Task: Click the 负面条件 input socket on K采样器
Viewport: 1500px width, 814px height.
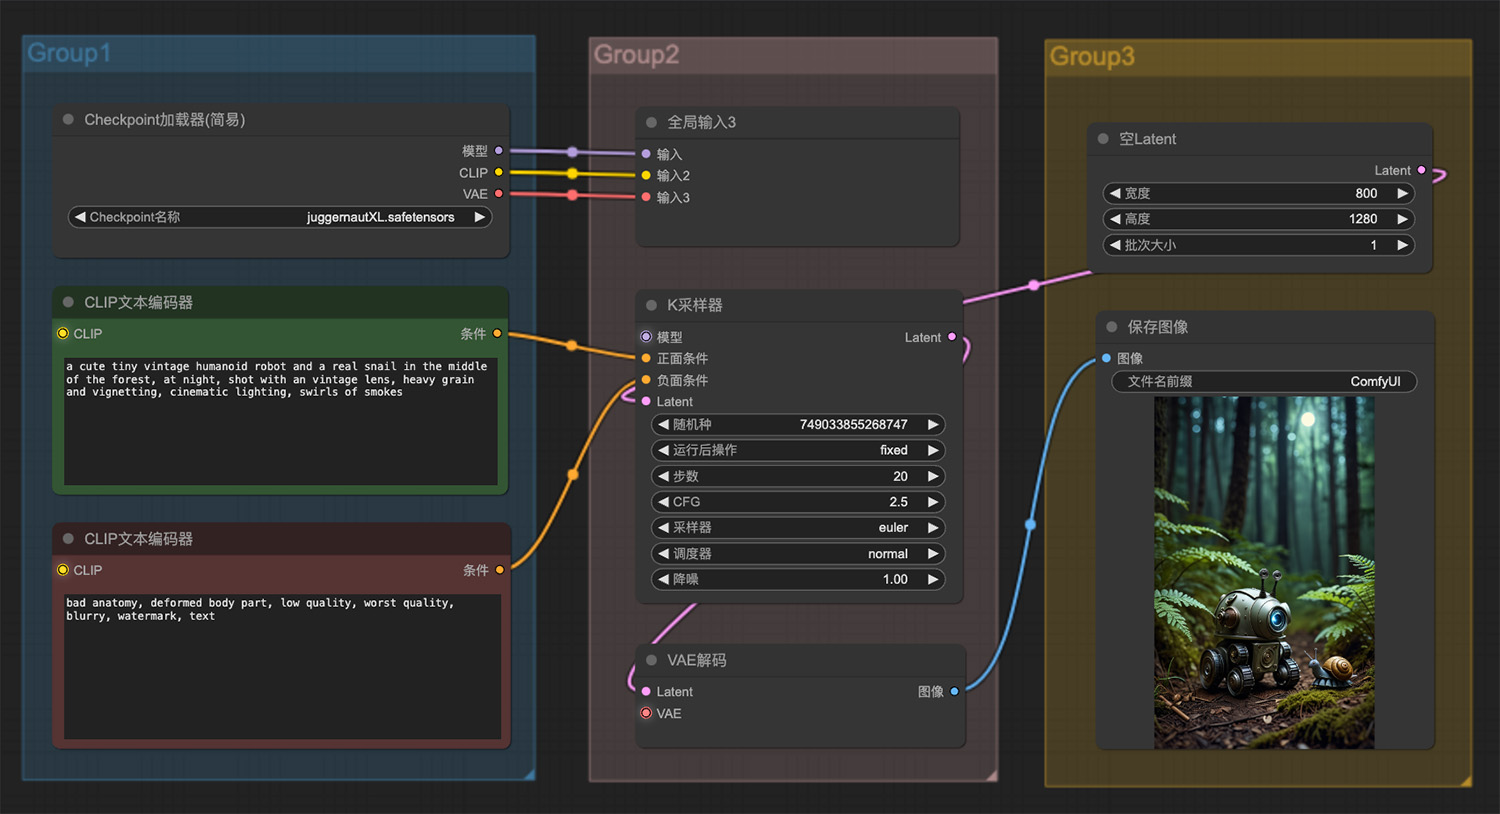Action: click(x=646, y=380)
